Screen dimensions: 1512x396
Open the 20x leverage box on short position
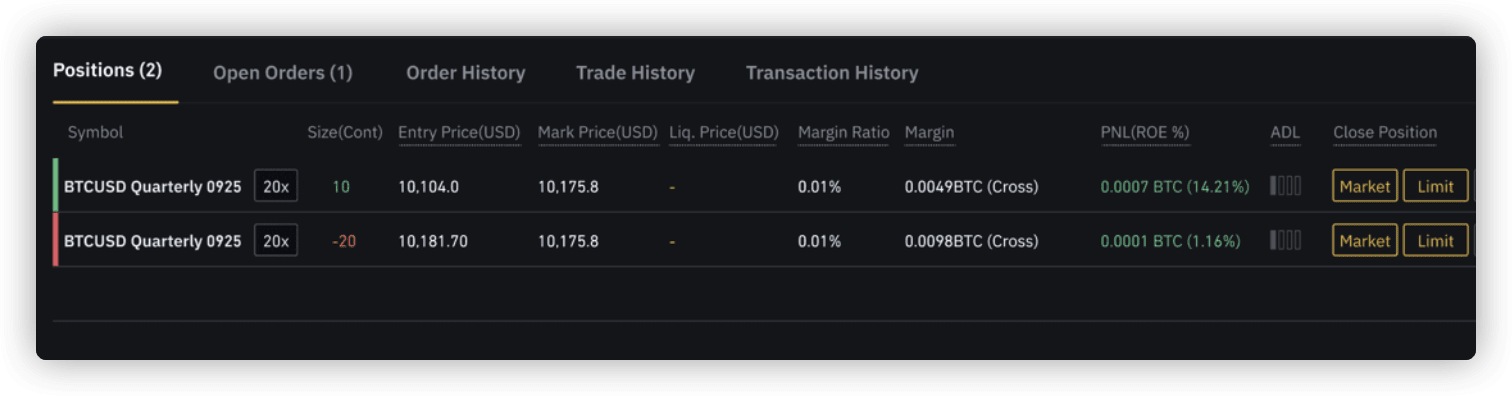click(x=276, y=241)
